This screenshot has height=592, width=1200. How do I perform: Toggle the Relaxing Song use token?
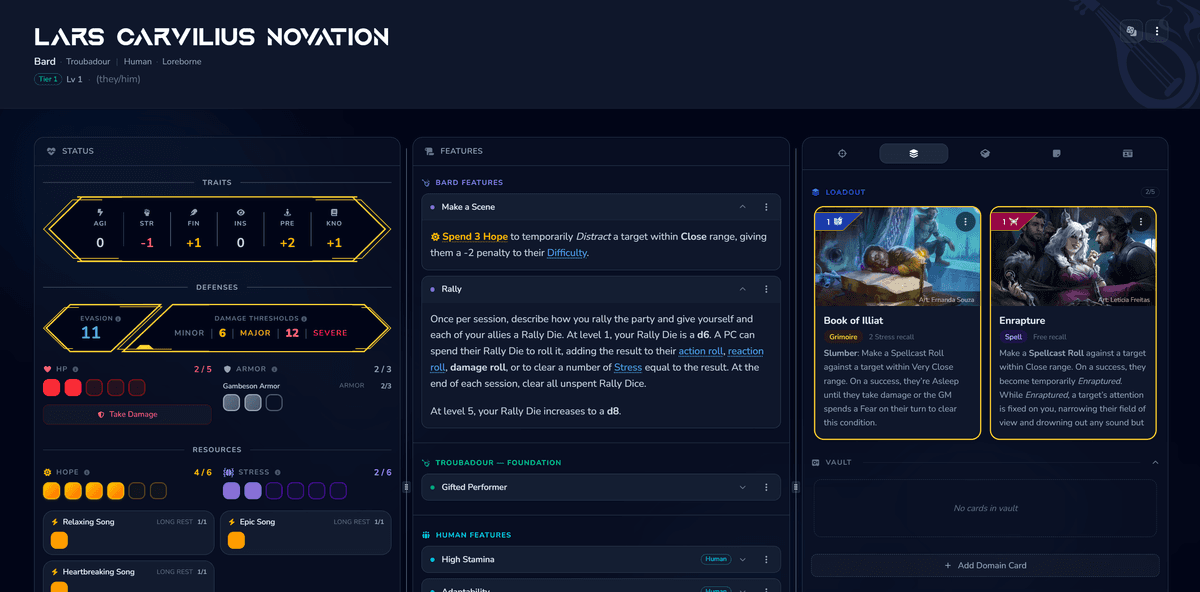(59, 540)
